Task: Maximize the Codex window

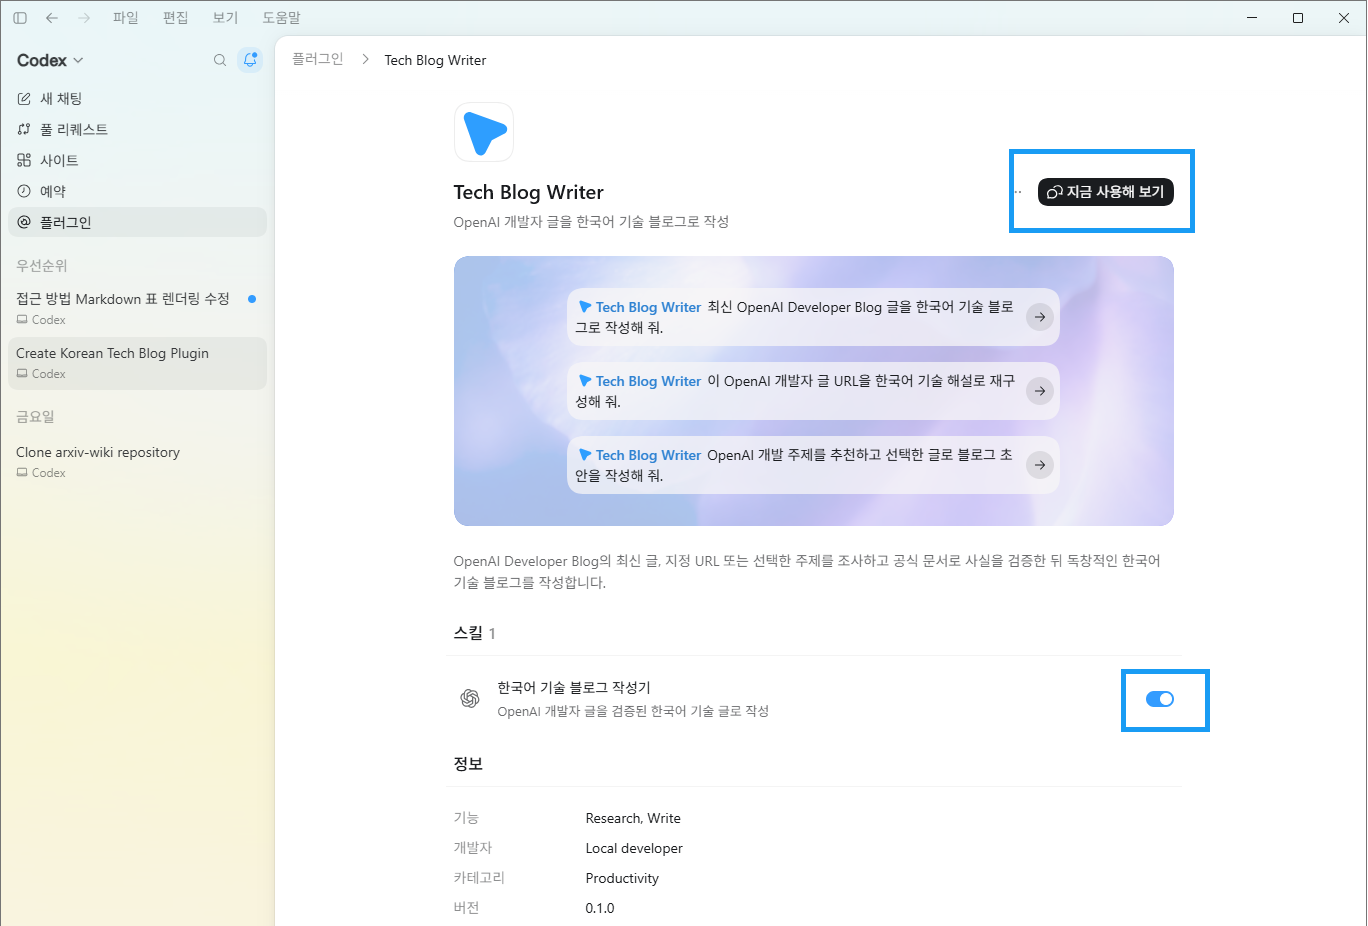Action: [1298, 18]
